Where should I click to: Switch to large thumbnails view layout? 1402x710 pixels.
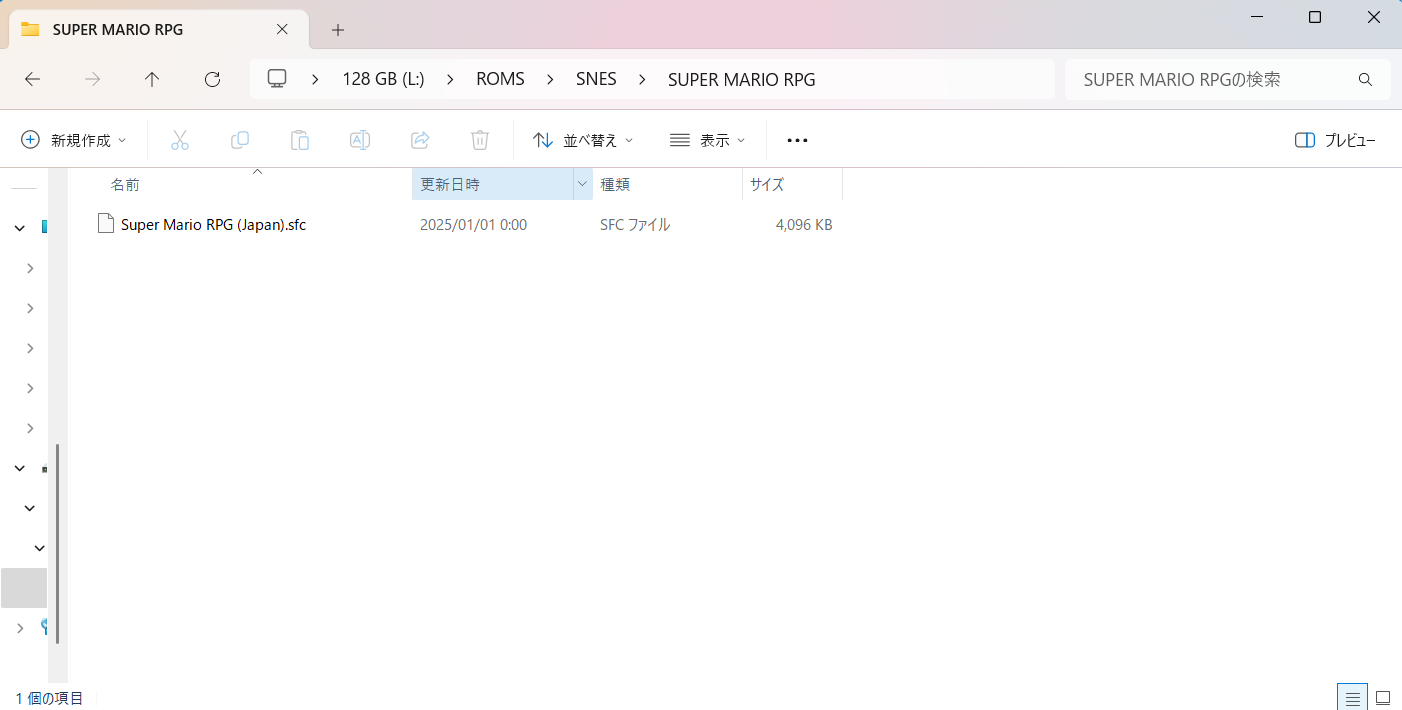(x=1383, y=697)
